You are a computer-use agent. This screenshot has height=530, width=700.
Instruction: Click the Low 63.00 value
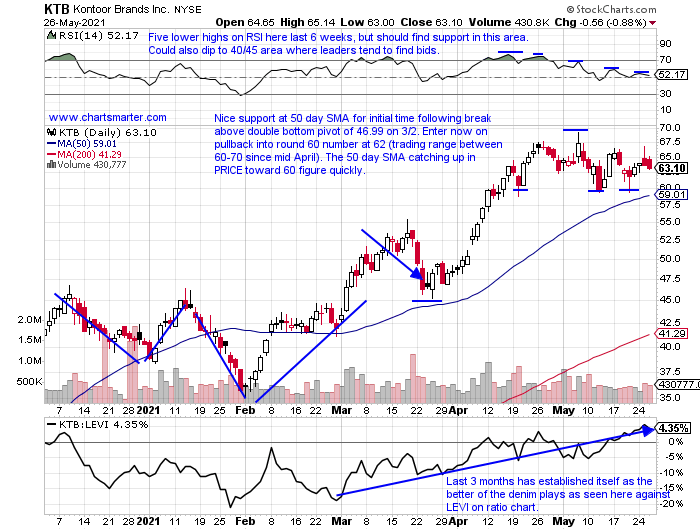[x=367, y=22]
